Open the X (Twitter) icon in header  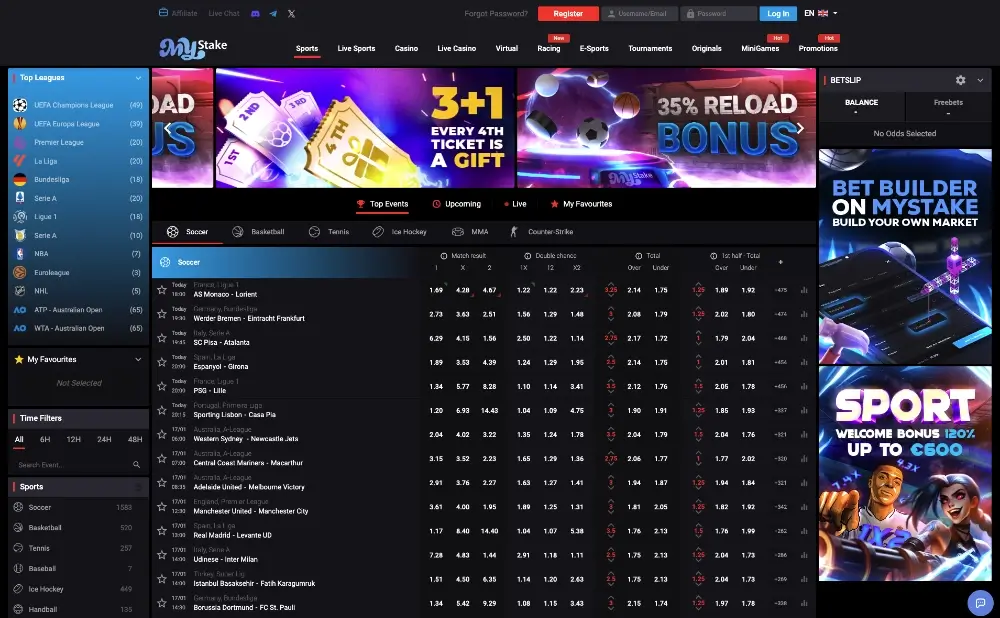290,13
